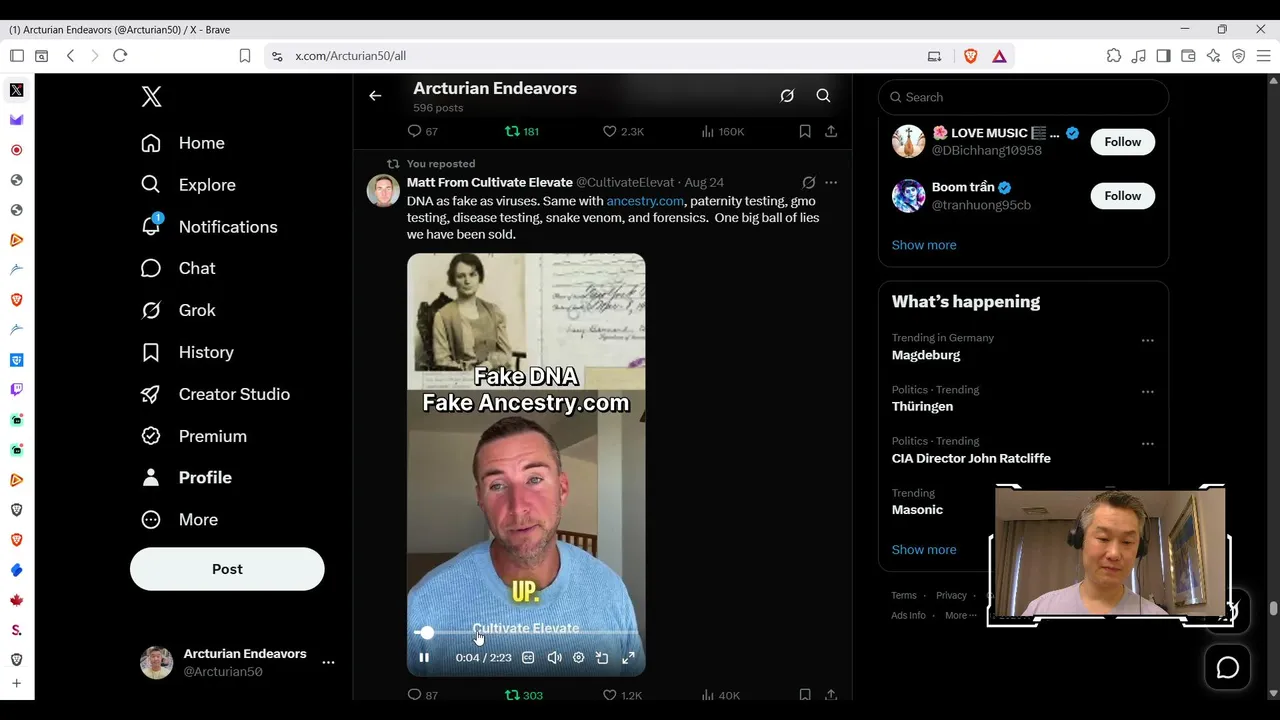The image size is (1280, 720).
Task: Select the X tab in vertical tab strip
Action: pos(17,90)
